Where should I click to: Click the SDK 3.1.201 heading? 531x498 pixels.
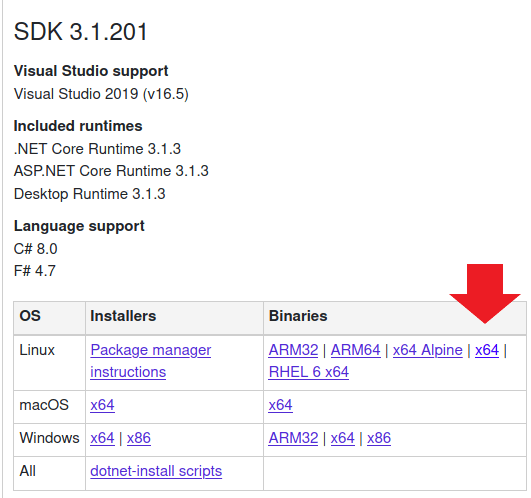coord(80,32)
